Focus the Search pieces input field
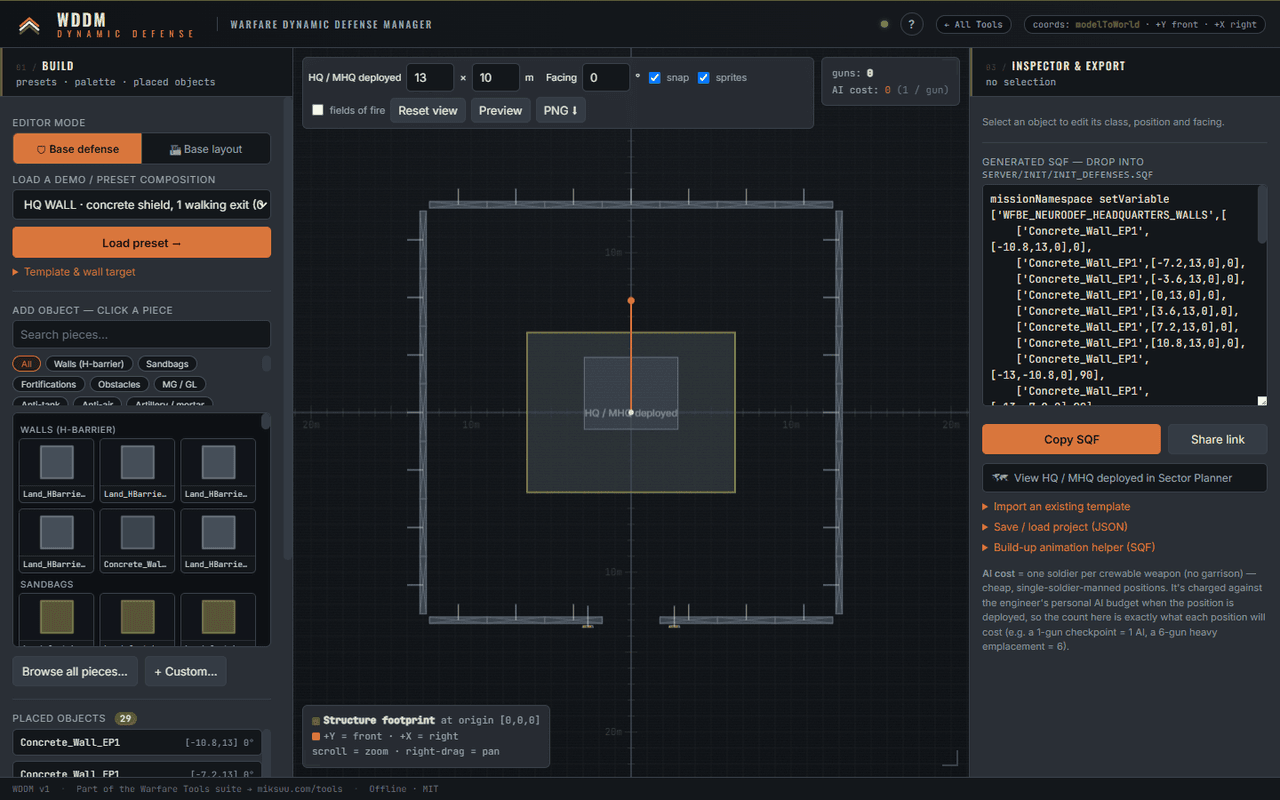The width and height of the screenshot is (1280, 800). click(141, 334)
